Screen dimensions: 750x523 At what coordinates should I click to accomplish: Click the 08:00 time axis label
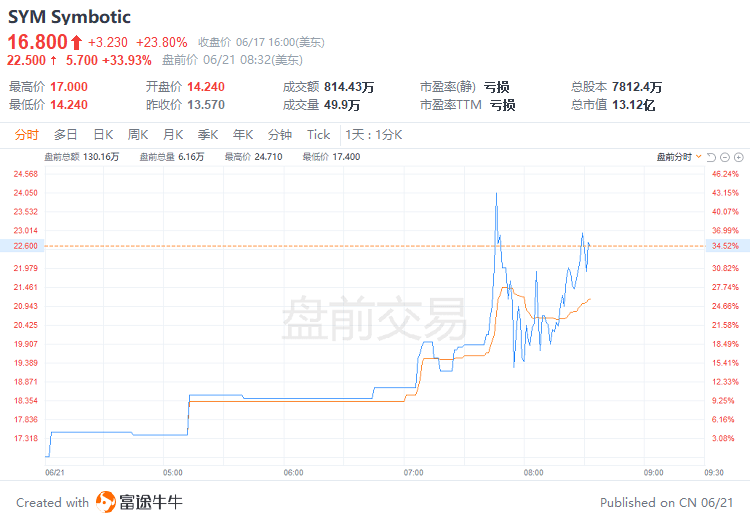pyautogui.click(x=533, y=473)
